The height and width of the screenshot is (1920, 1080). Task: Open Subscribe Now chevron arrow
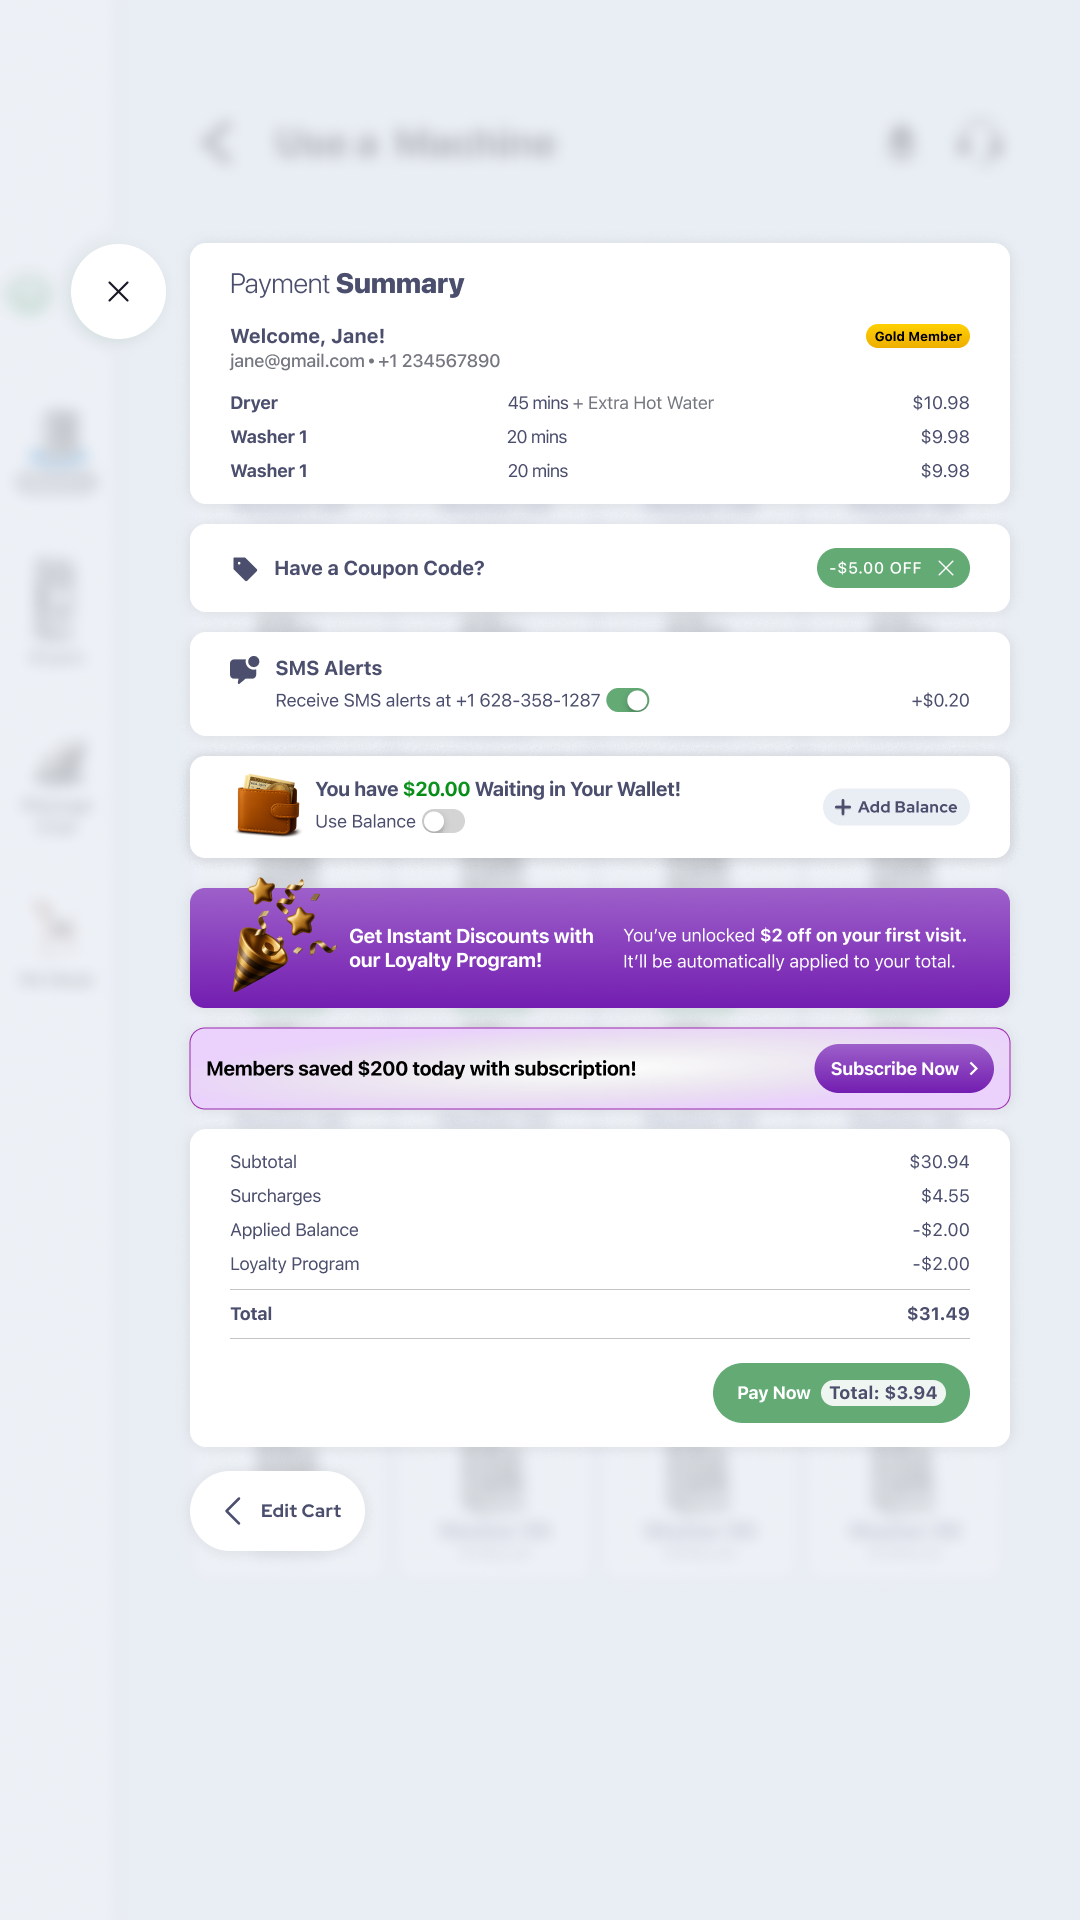coord(973,1069)
